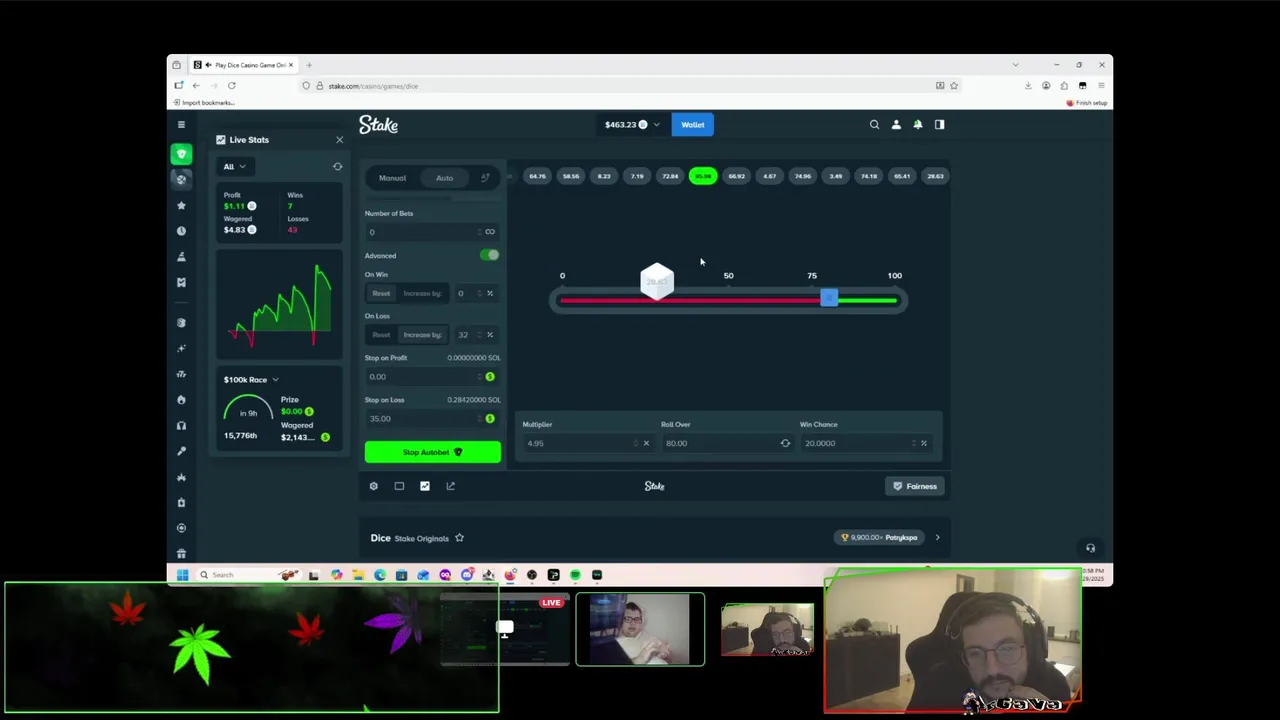1280x720 pixels.
Task: Open the notifications bell icon
Action: point(918,125)
